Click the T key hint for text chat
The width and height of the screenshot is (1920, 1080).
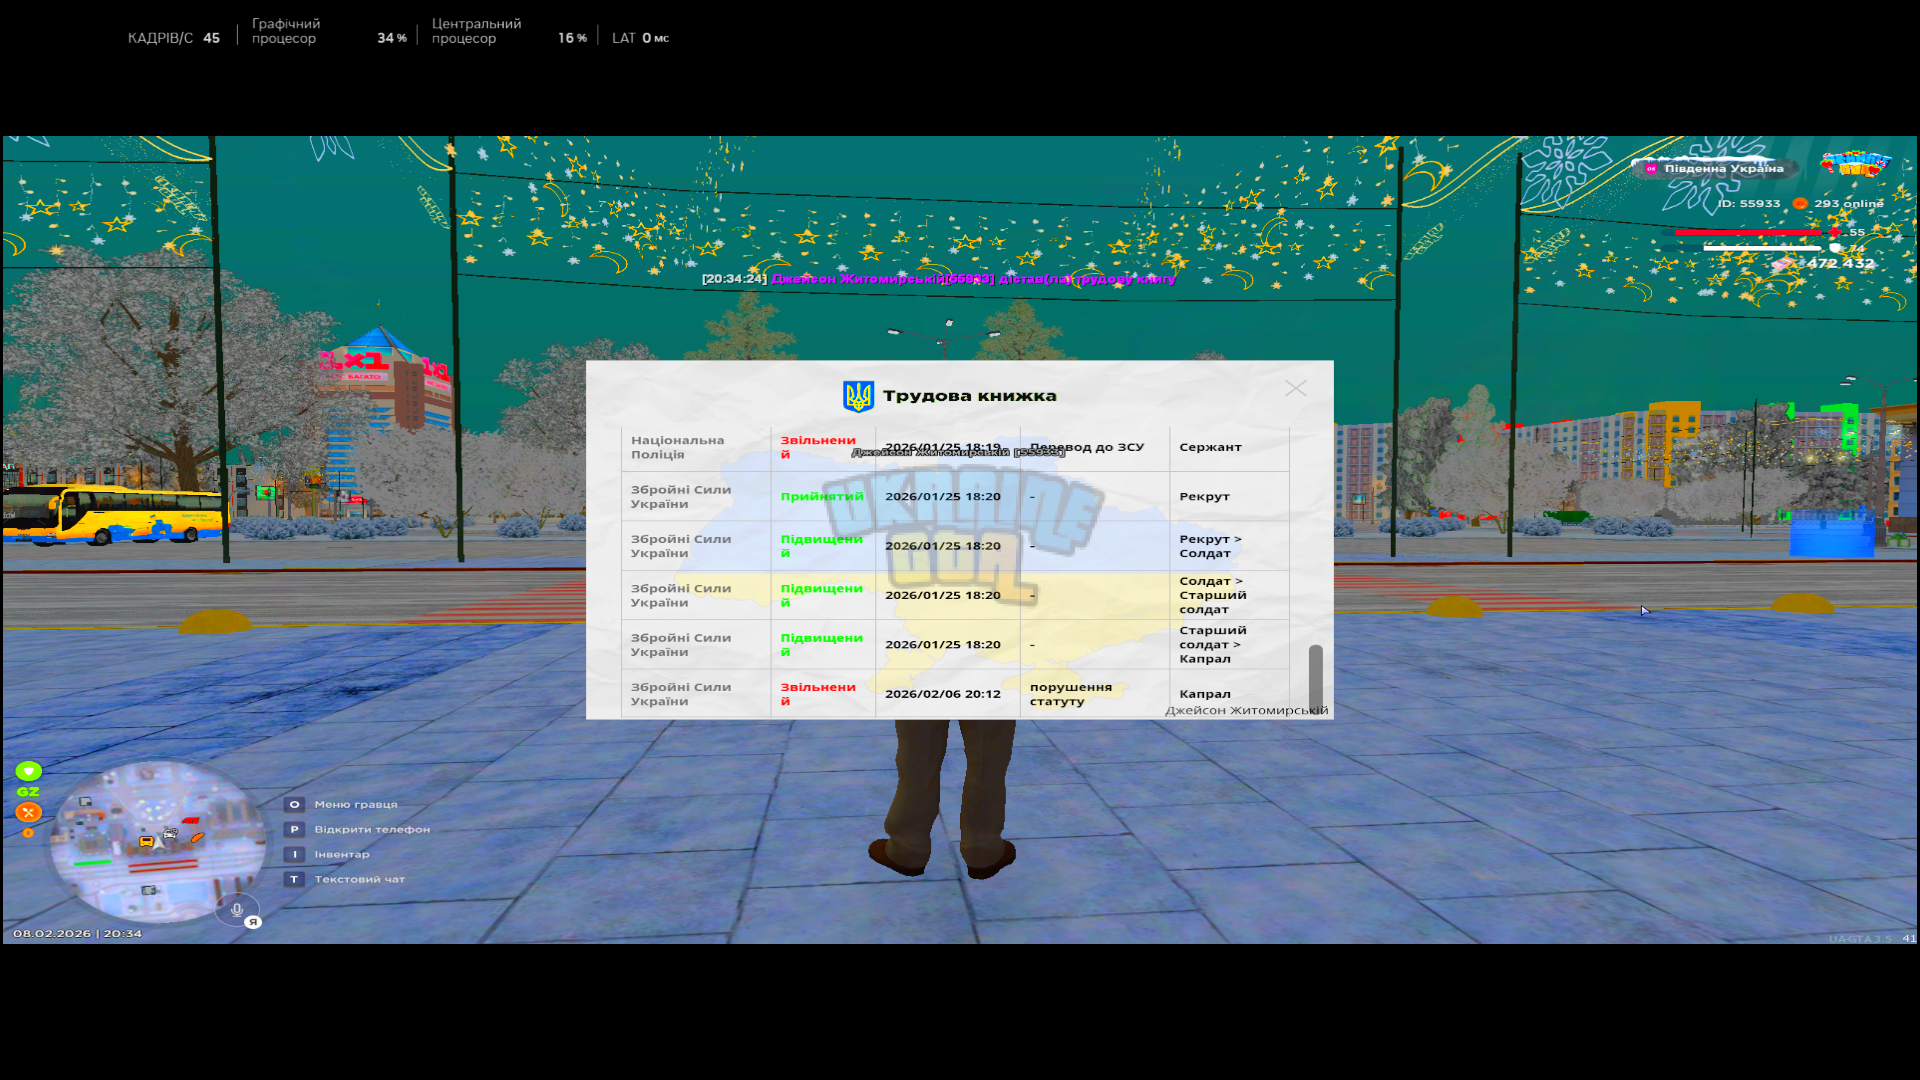(x=294, y=879)
